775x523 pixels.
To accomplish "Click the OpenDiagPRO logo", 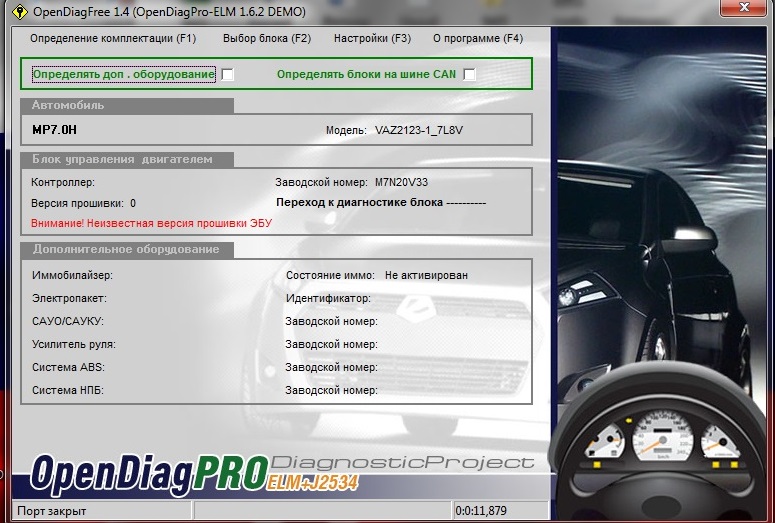I will point(148,474).
